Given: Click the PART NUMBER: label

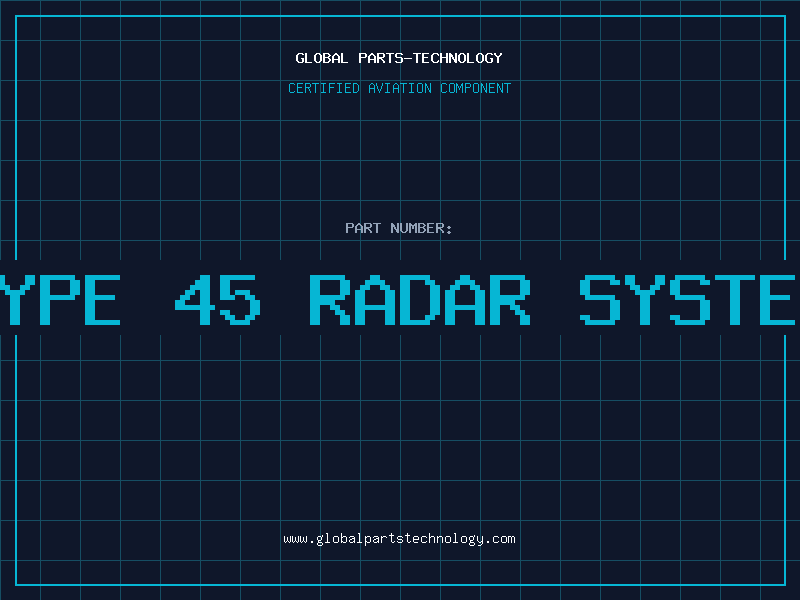Looking at the screenshot, I should (x=398, y=228).
